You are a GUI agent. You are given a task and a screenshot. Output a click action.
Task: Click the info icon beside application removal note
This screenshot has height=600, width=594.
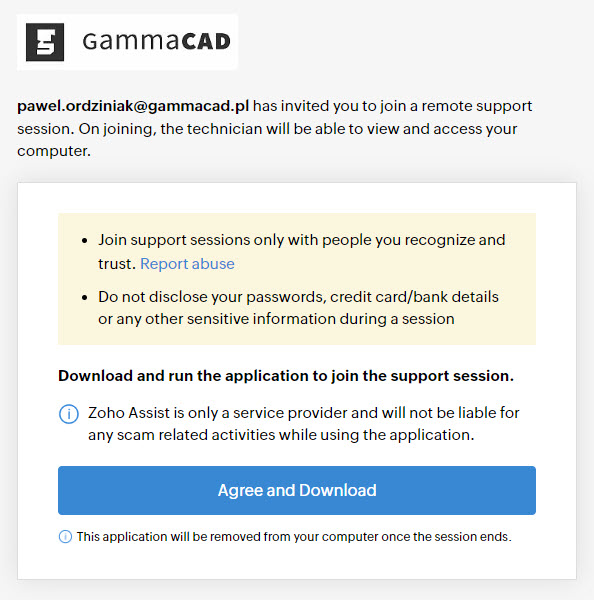[65, 536]
